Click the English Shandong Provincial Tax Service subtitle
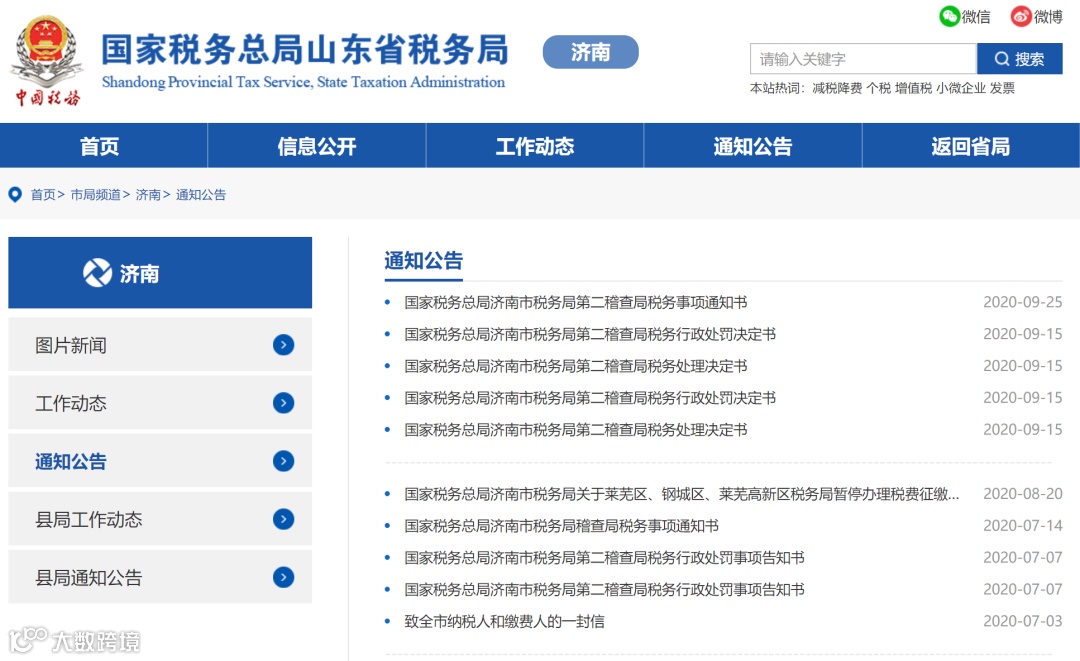Screen dimensions: 1080x661 [x=303, y=82]
